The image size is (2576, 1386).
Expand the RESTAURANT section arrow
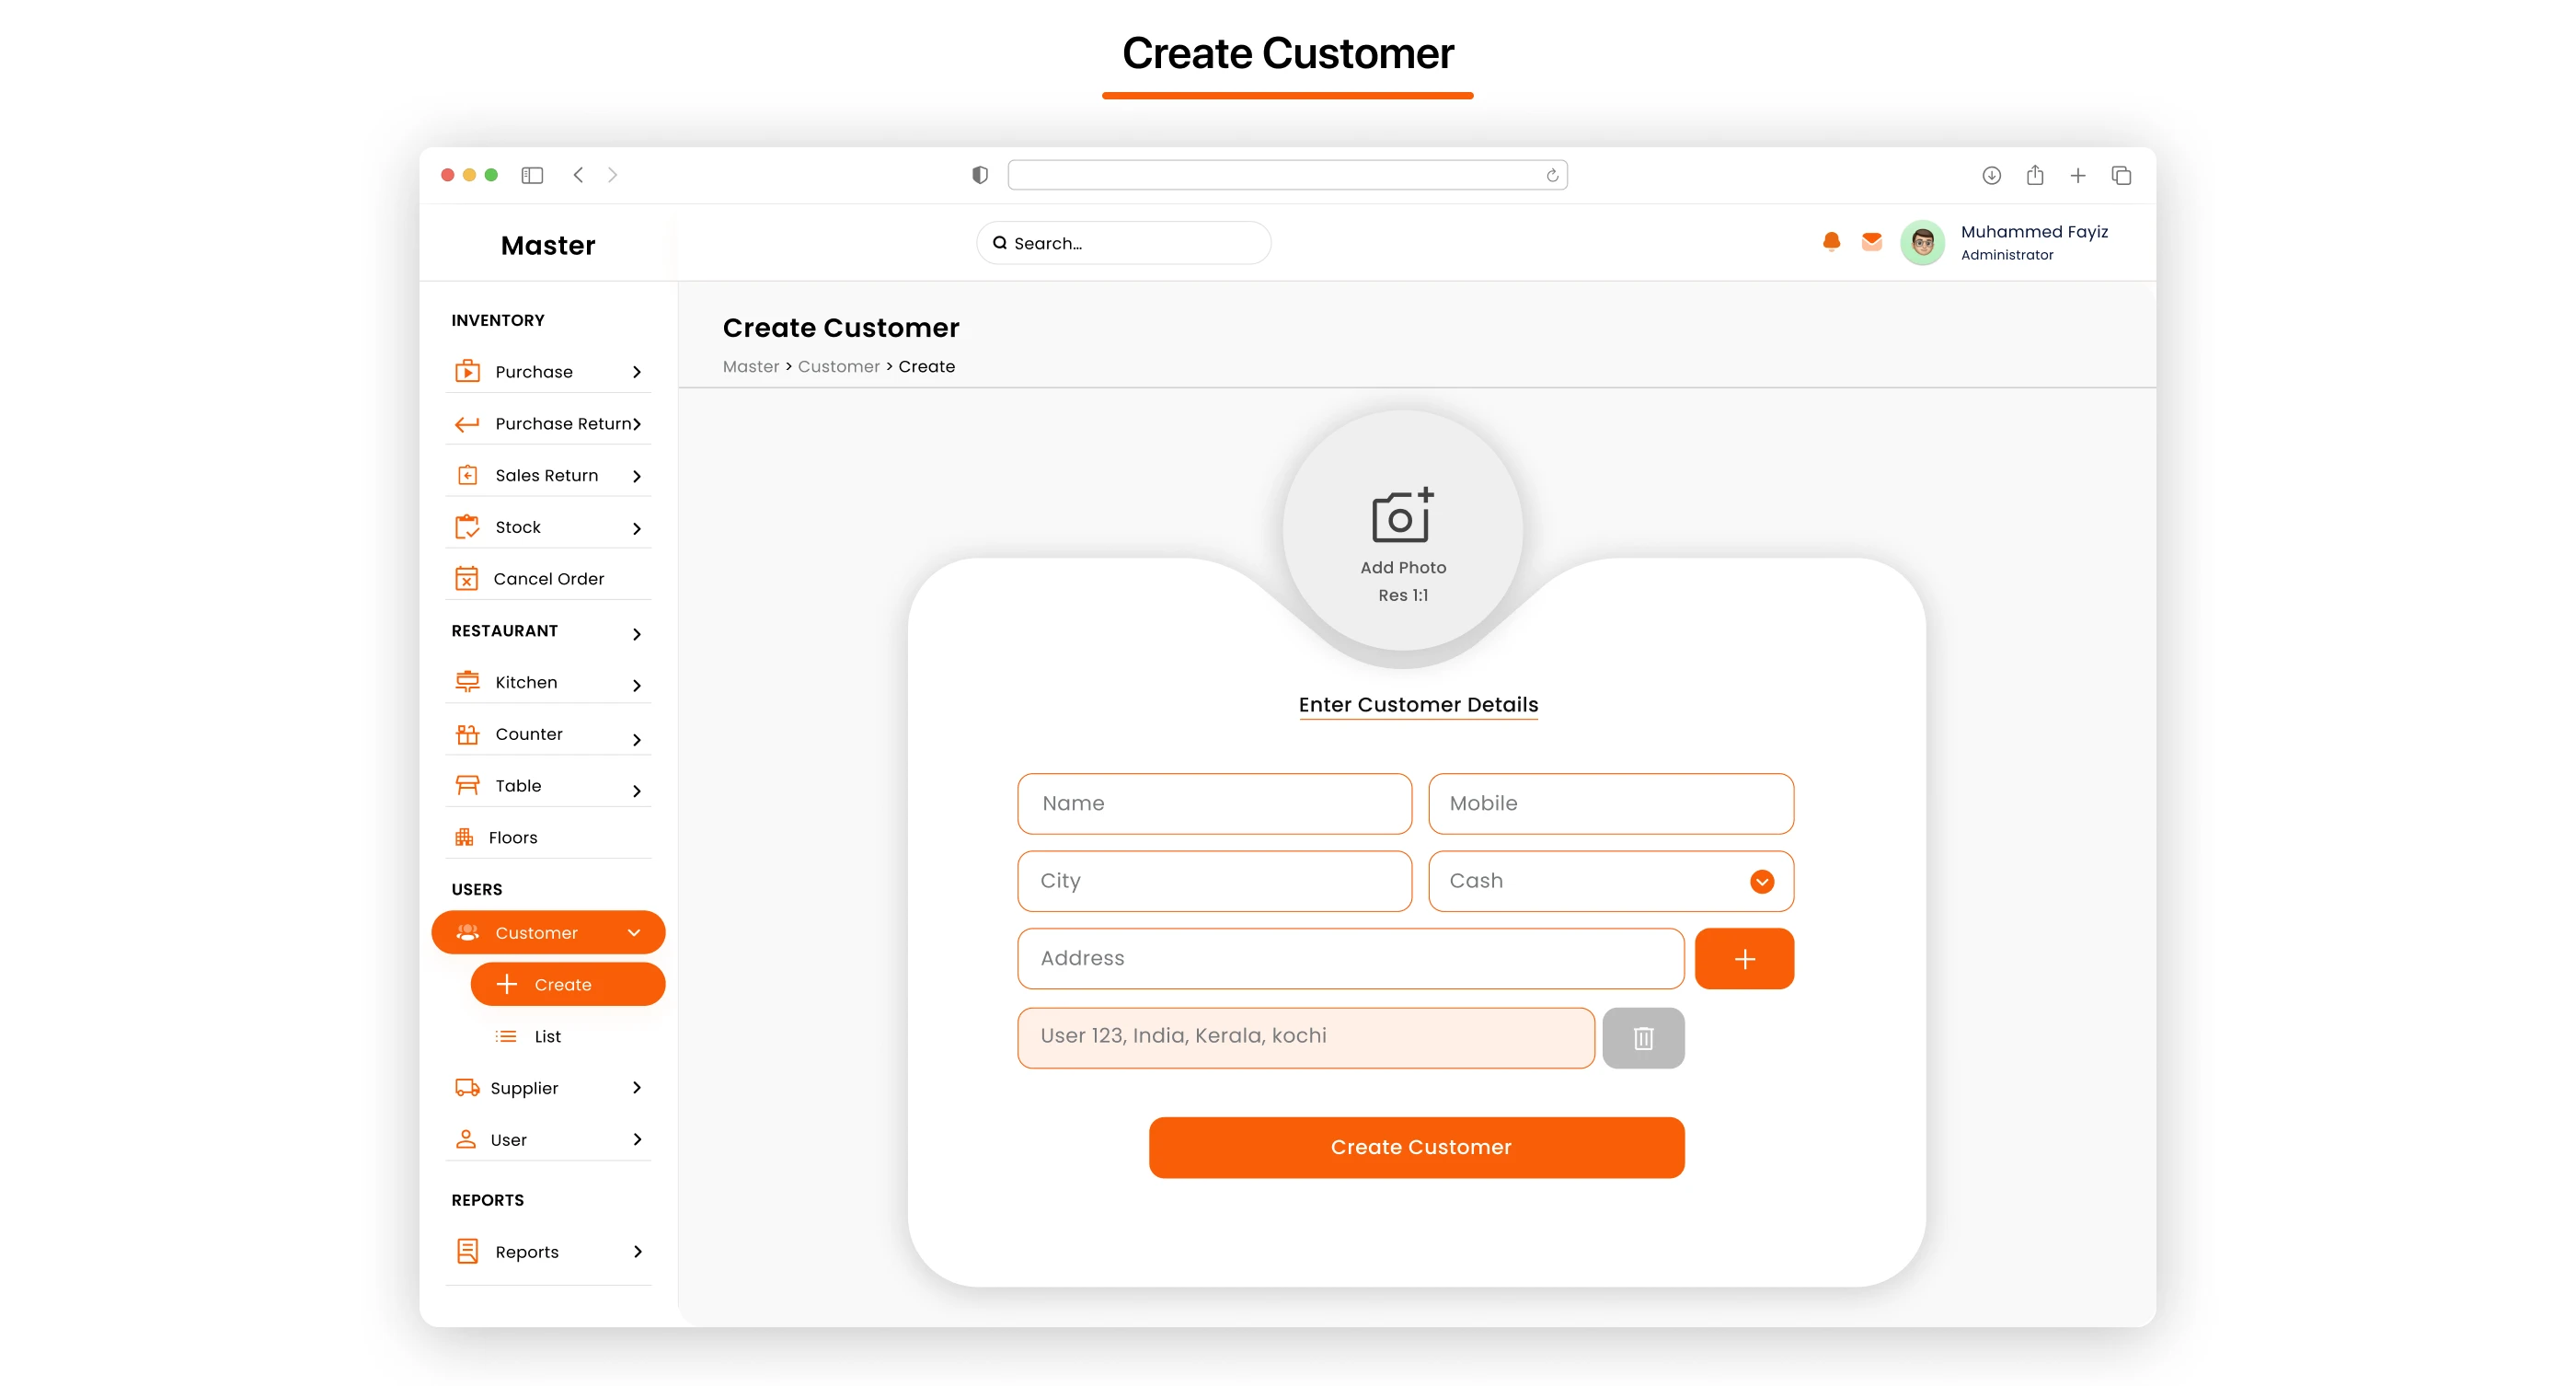(x=636, y=633)
